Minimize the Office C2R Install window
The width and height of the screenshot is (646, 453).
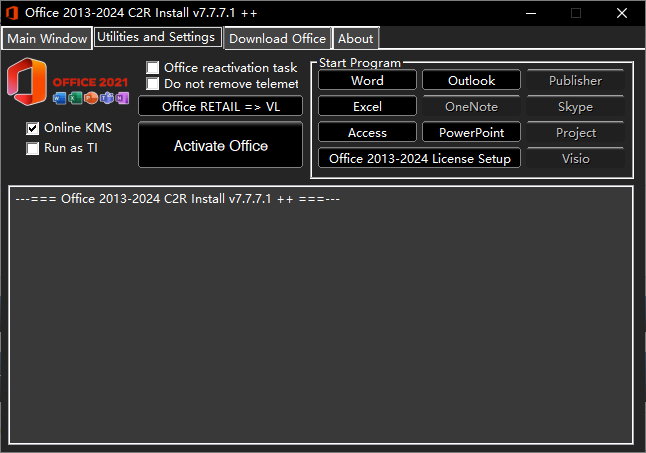[x=531, y=13]
